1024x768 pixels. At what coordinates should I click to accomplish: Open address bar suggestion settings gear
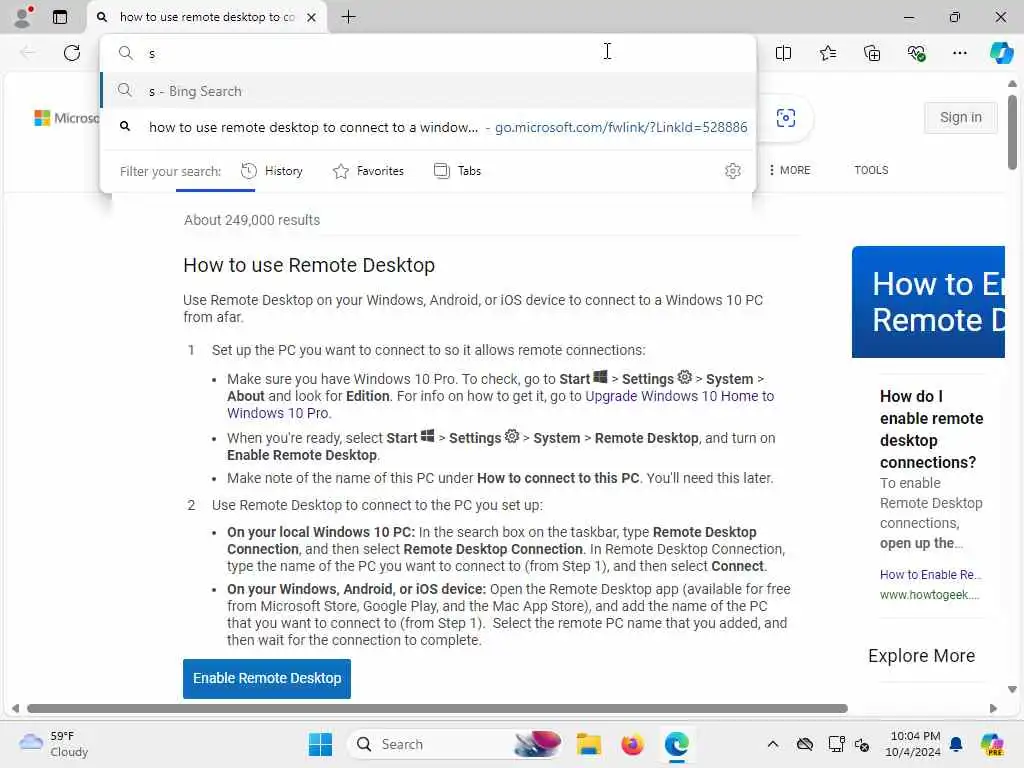(x=733, y=171)
